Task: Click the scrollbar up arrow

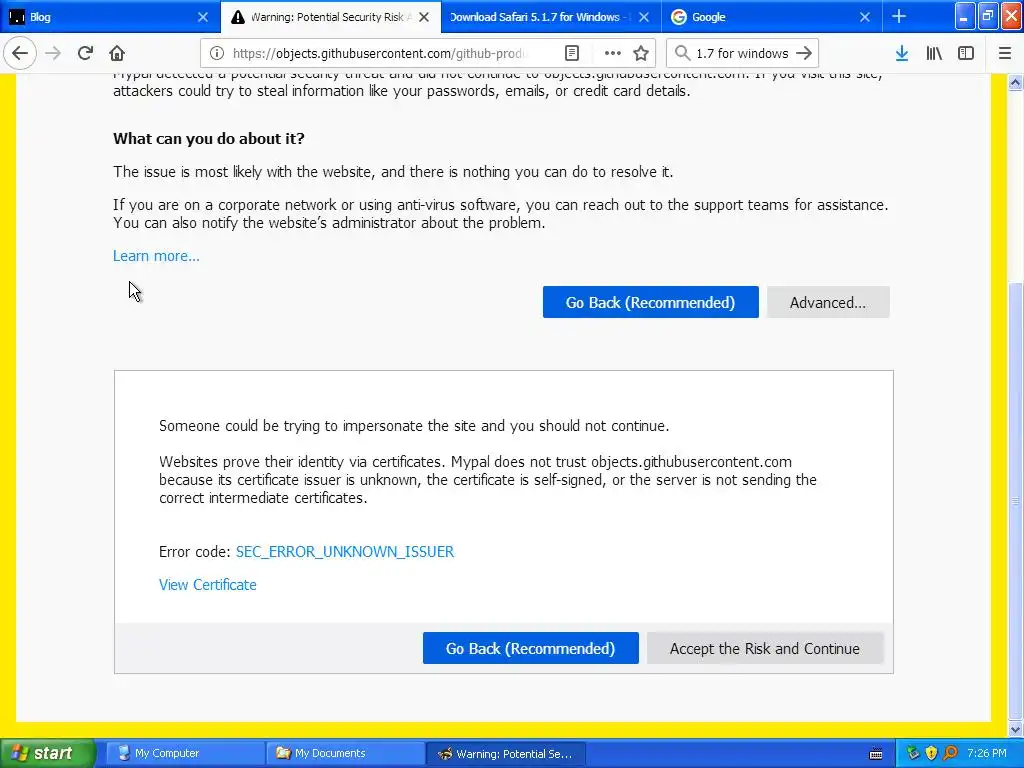Action: 1016,82
